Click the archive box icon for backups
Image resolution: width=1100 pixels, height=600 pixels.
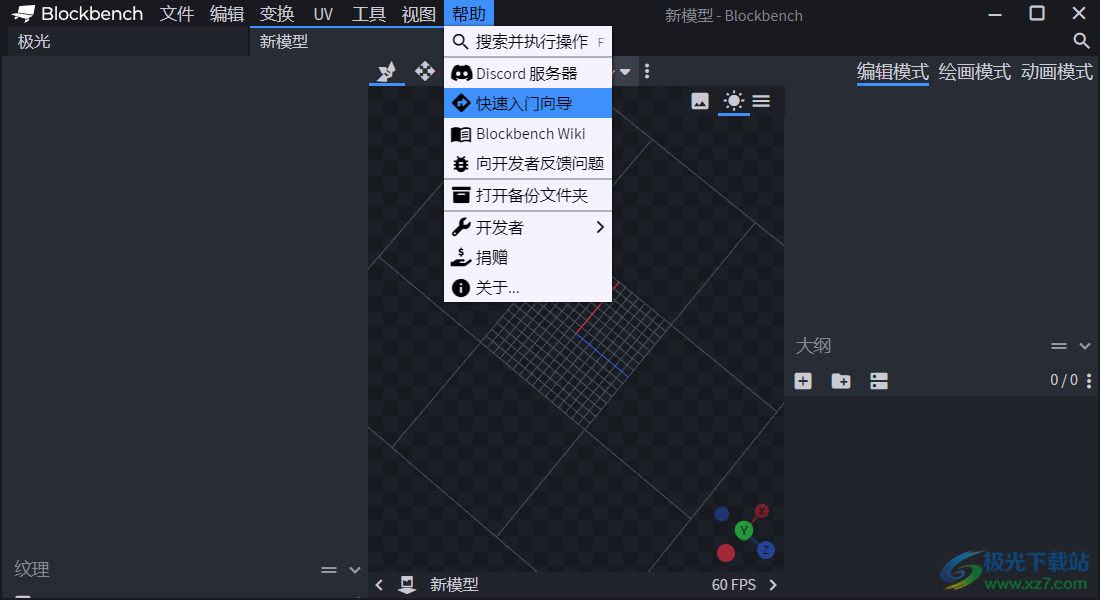coord(461,195)
